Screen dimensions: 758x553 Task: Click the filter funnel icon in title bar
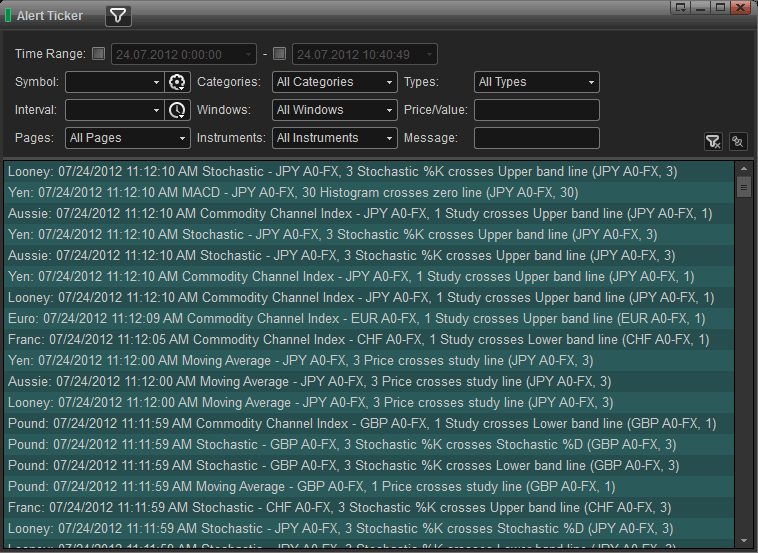(118, 16)
